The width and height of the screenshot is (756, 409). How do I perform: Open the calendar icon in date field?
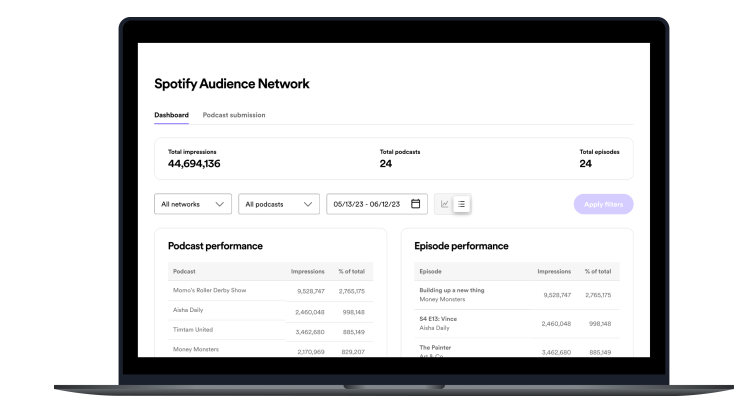(x=416, y=204)
